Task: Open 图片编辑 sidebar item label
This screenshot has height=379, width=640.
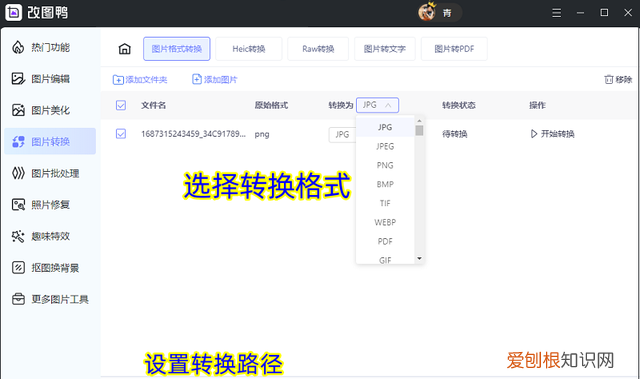Action: tap(51, 79)
